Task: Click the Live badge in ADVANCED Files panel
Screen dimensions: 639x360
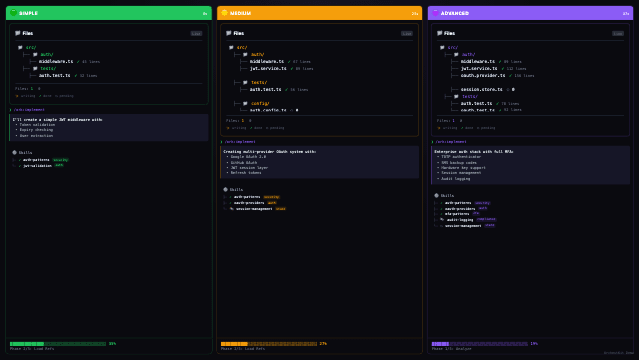Action: (618, 33)
